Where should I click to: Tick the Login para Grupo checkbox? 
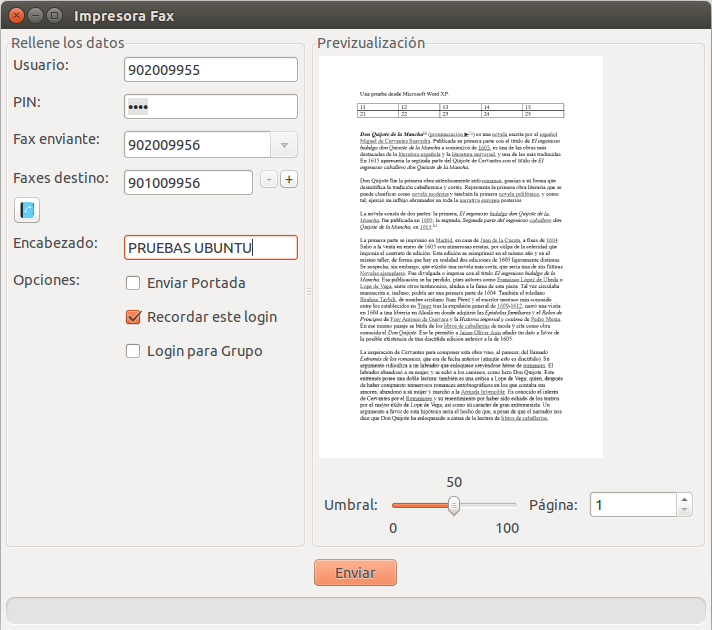tap(133, 351)
